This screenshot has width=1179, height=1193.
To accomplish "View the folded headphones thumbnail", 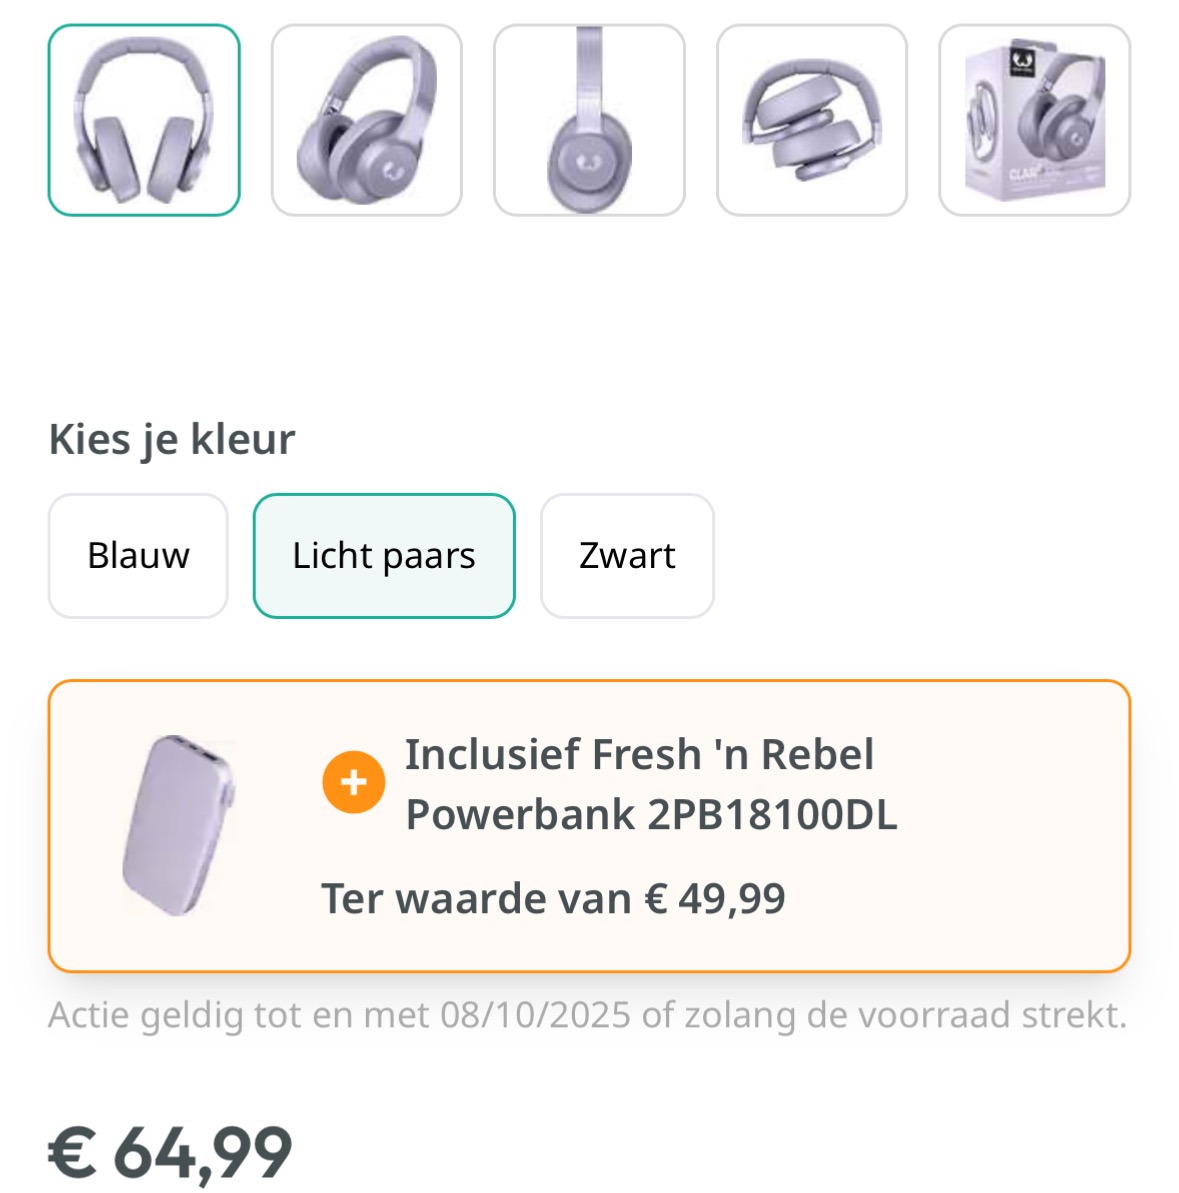I will pos(812,120).
